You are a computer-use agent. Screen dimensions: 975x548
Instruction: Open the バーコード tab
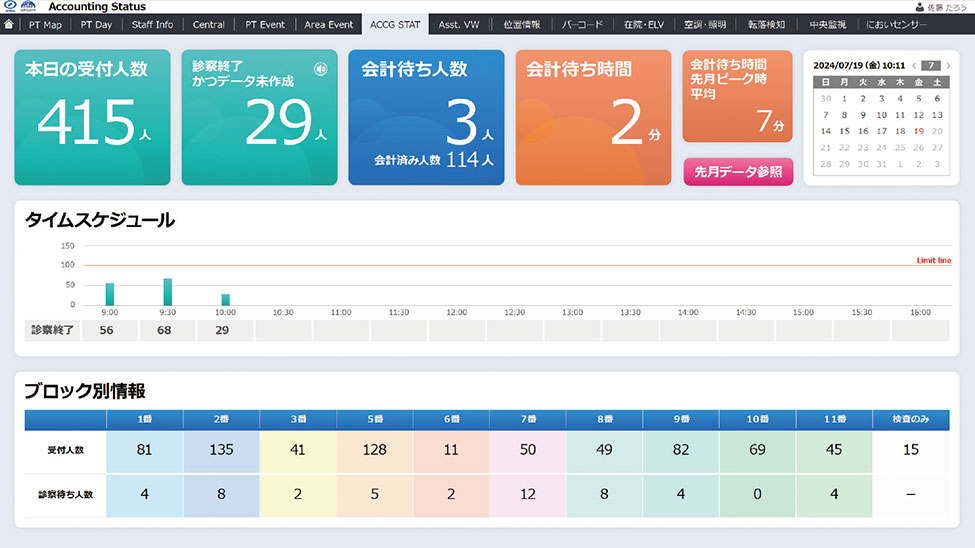pyautogui.click(x=582, y=24)
